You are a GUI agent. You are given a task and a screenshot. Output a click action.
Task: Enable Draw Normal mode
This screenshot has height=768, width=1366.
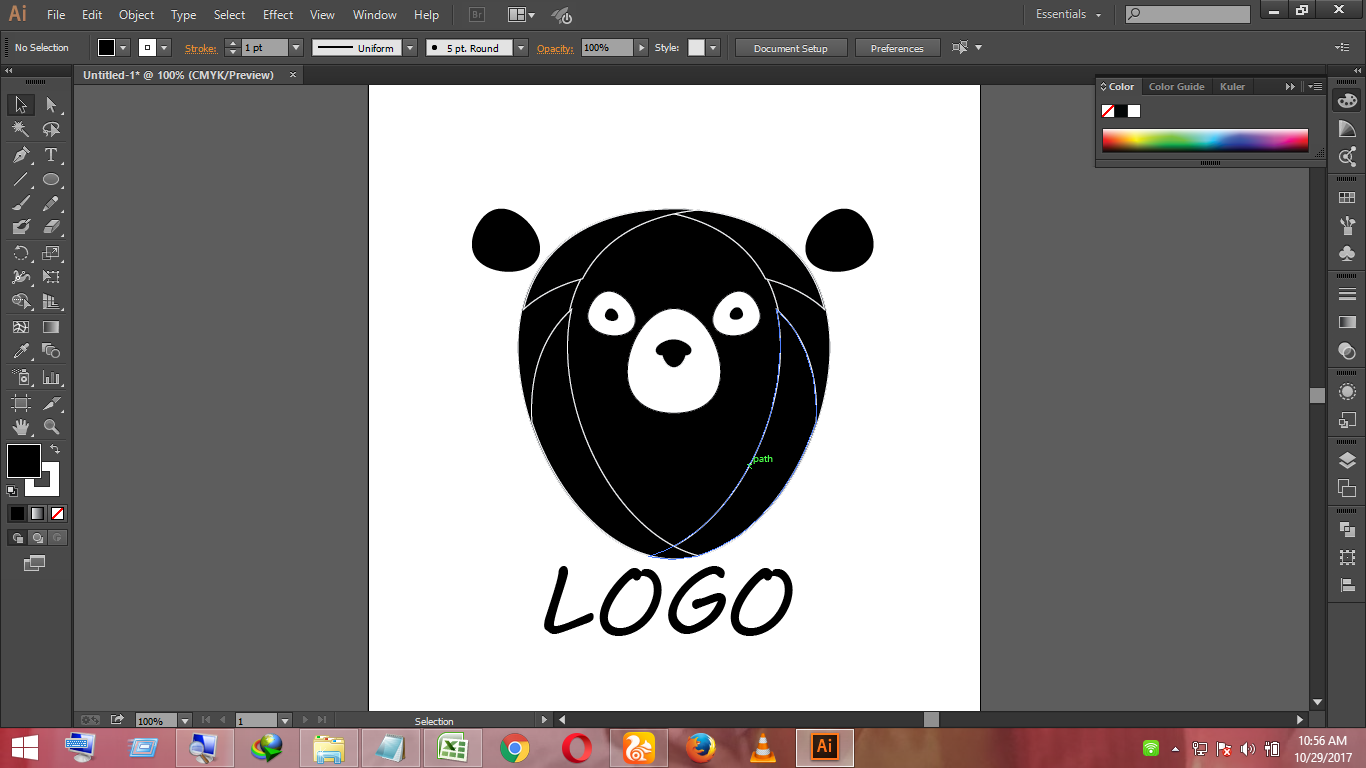click(17, 538)
